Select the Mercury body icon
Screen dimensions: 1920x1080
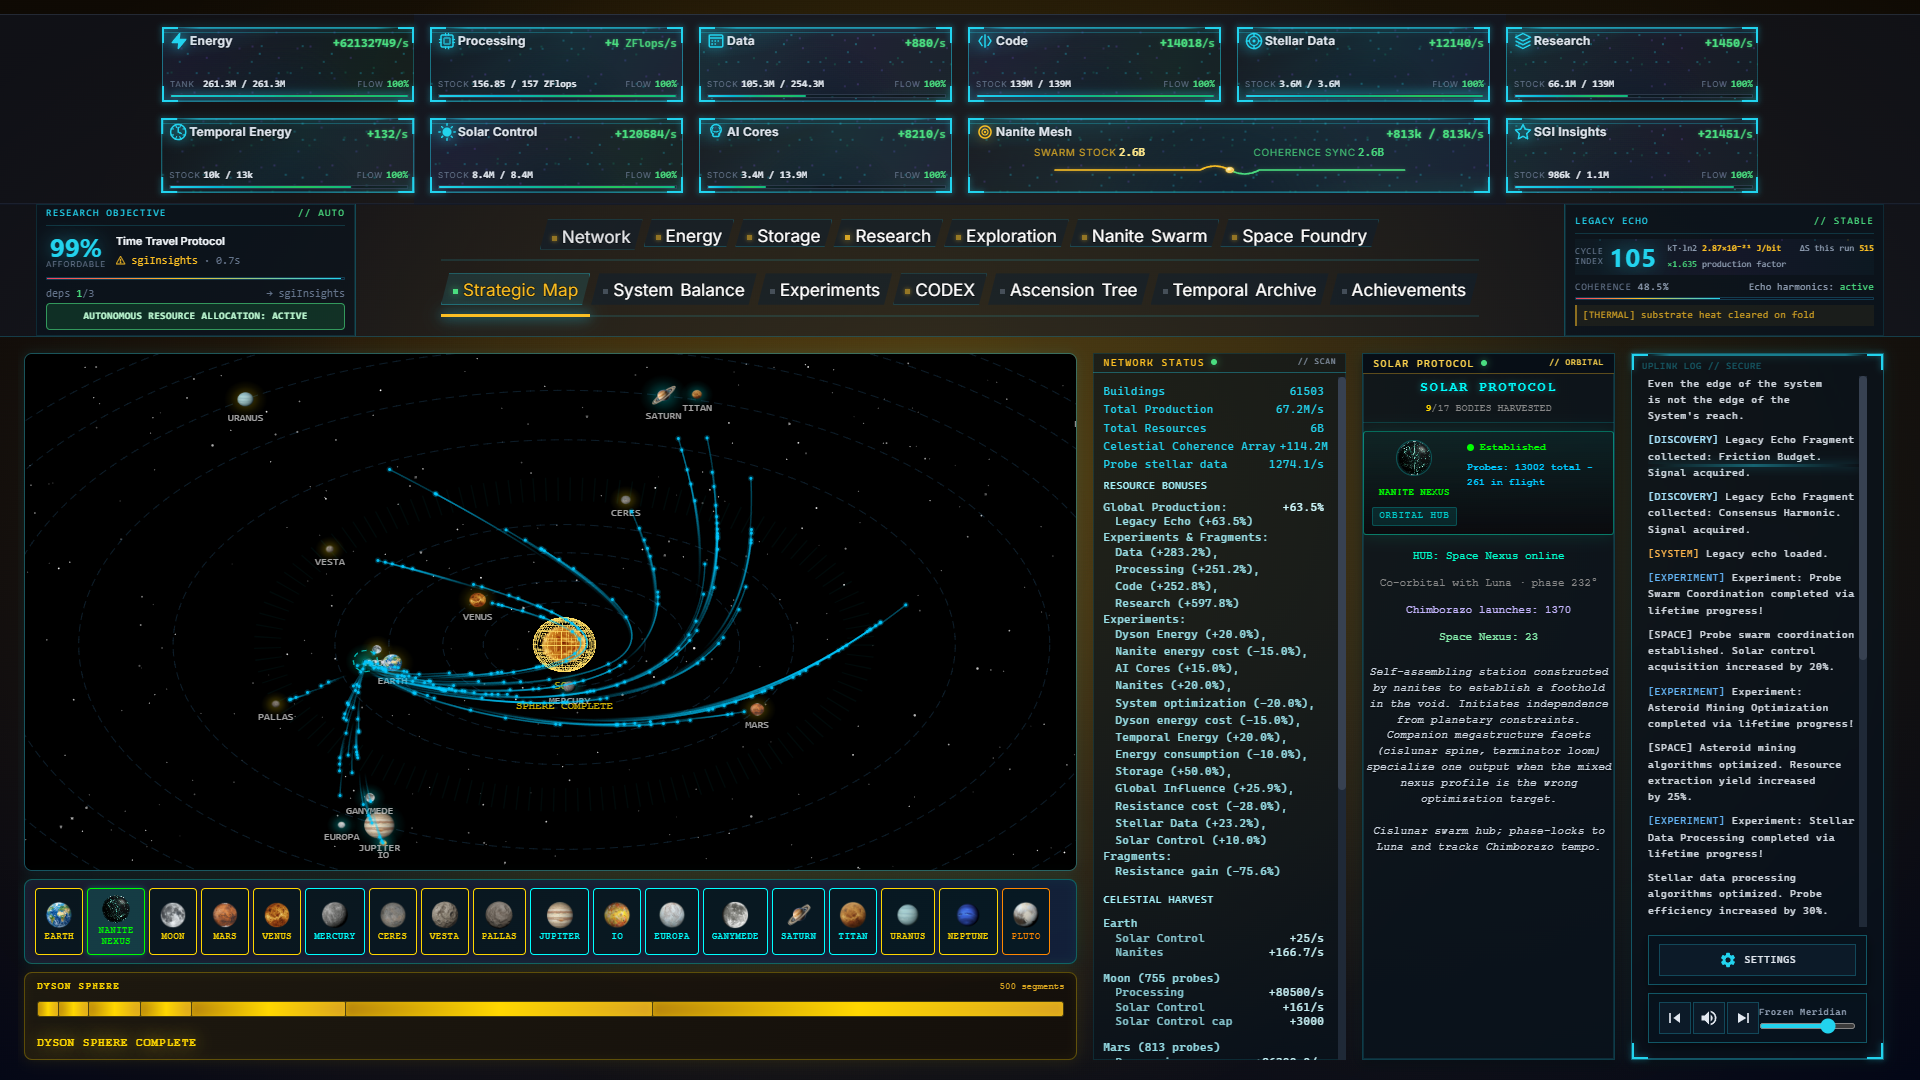[x=334, y=921]
